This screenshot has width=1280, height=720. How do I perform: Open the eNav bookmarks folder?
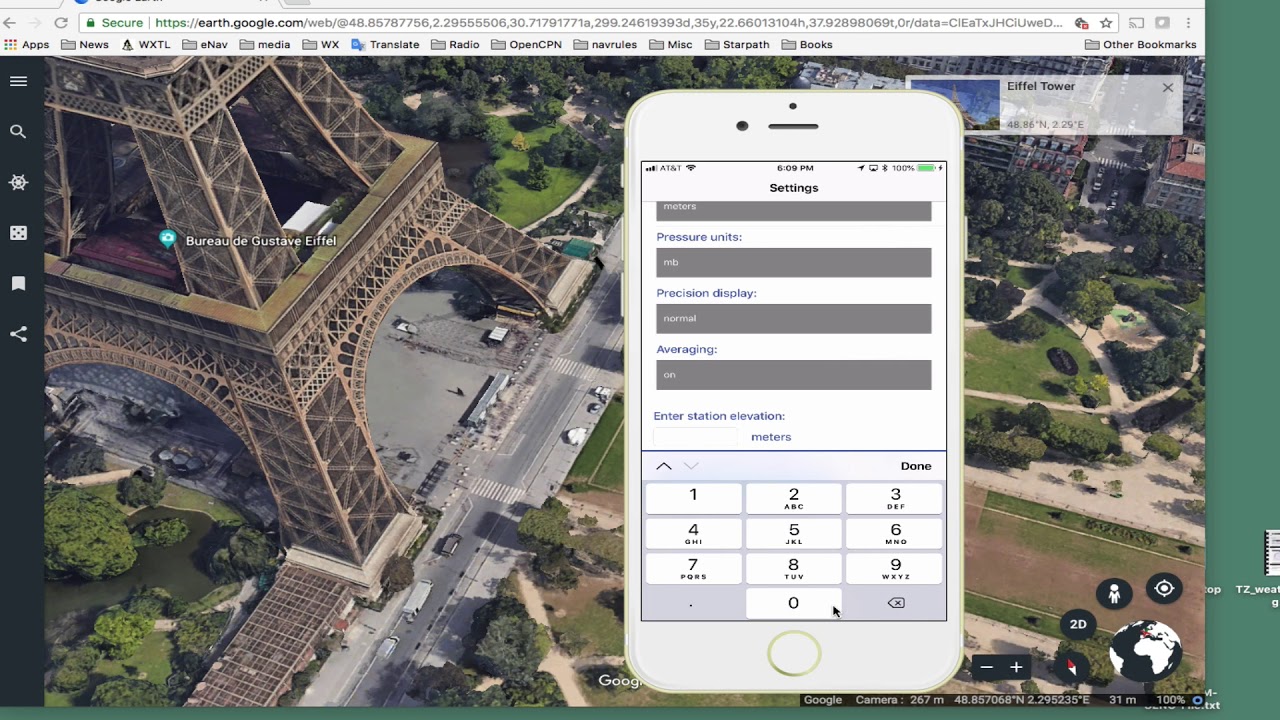point(205,44)
